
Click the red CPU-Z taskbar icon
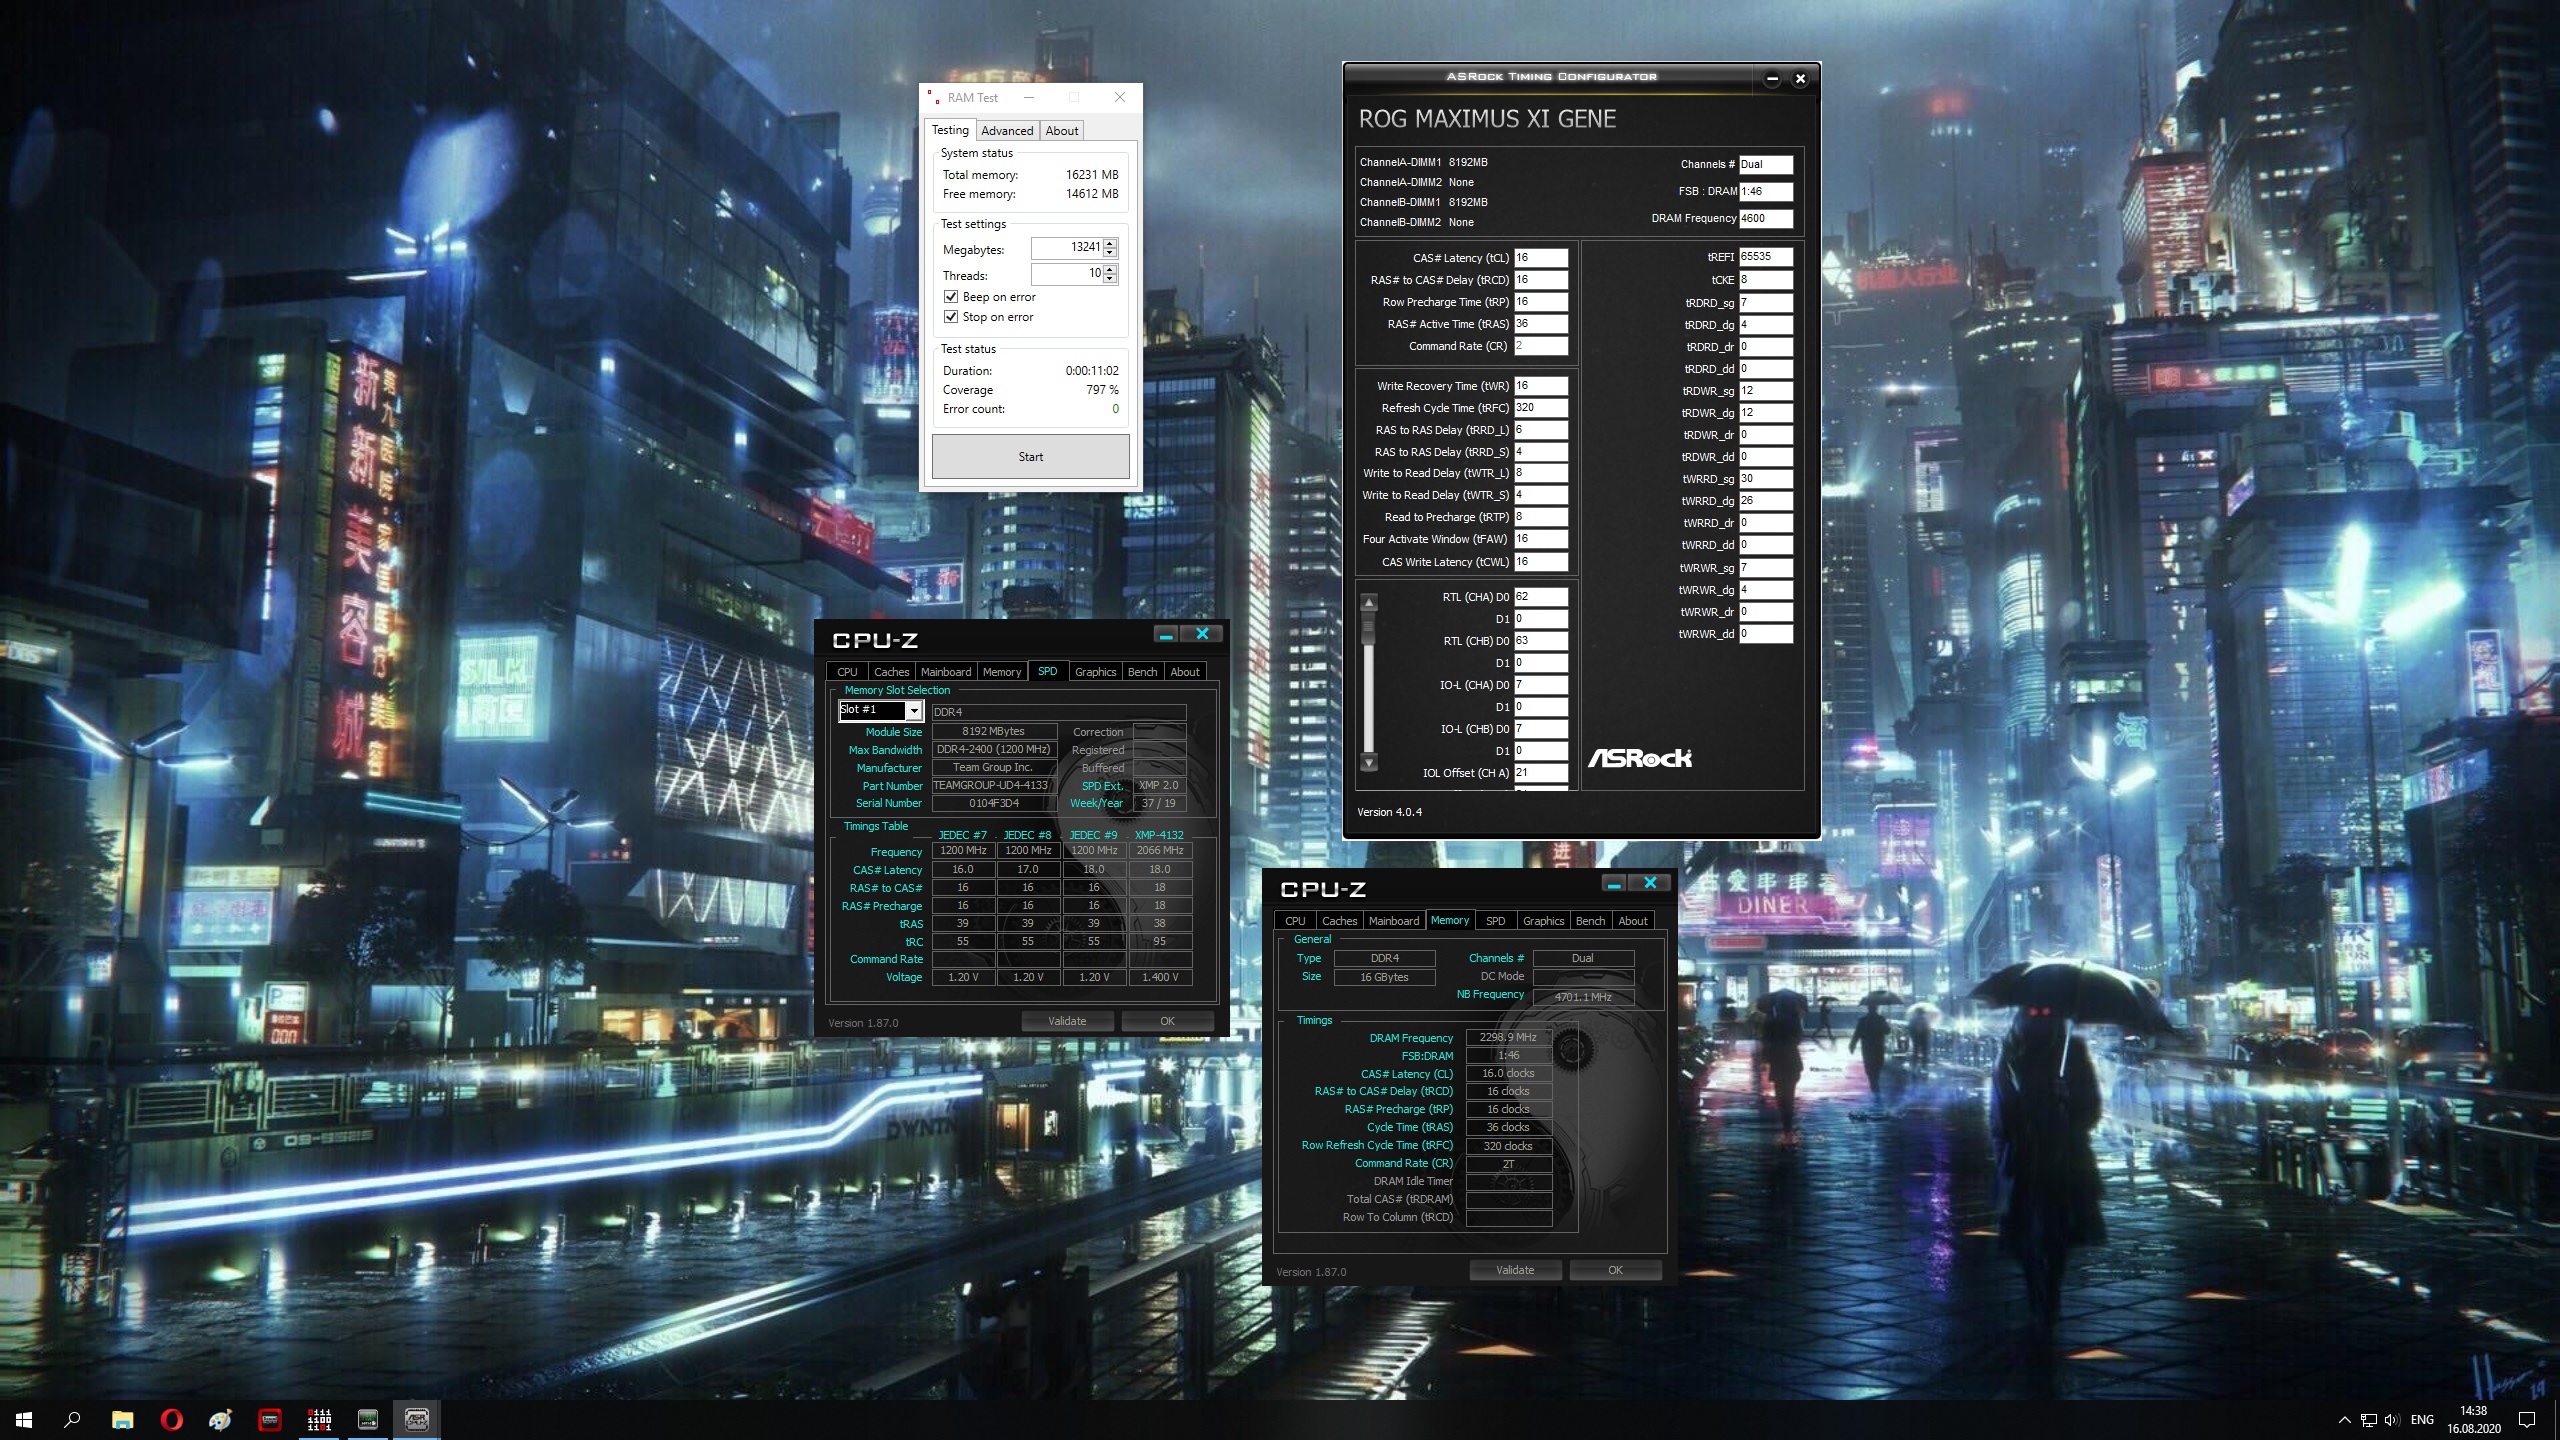[270, 1419]
